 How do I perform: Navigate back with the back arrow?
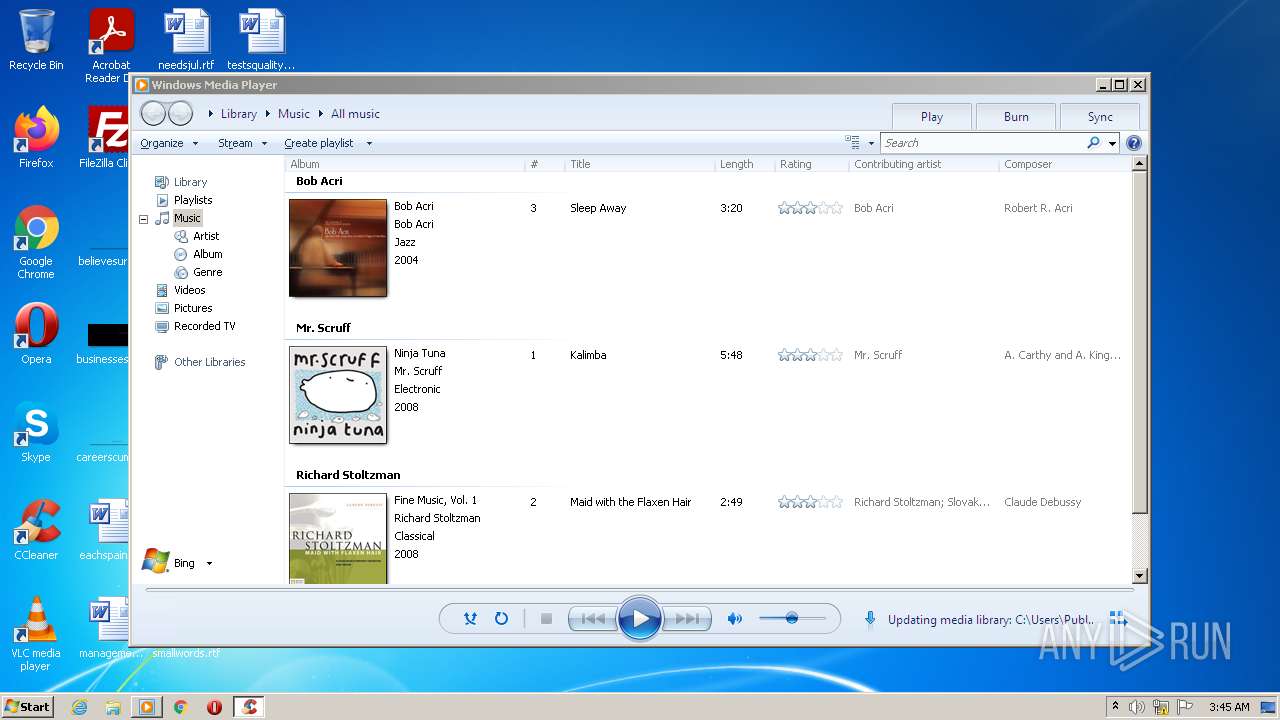tap(153, 113)
